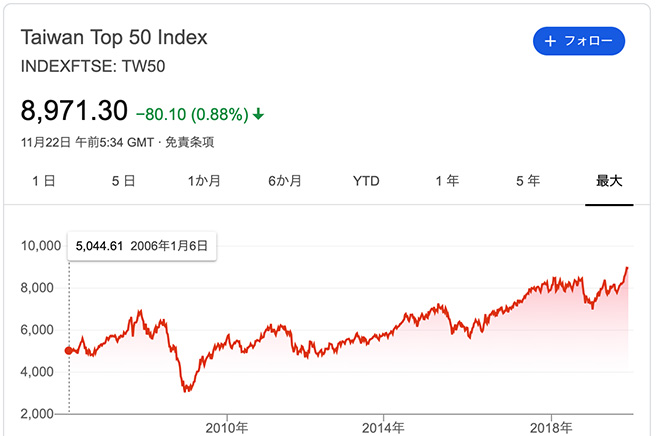Choose the 5年 range tab
This screenshot has width=656, height=436.
(528, 181)
